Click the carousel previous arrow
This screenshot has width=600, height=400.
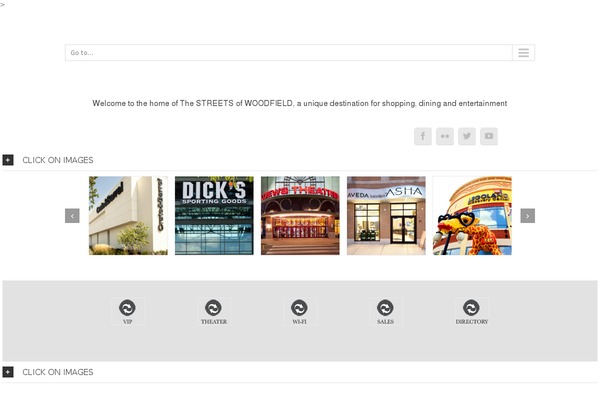pyautogui.click(x=72, y=216)
